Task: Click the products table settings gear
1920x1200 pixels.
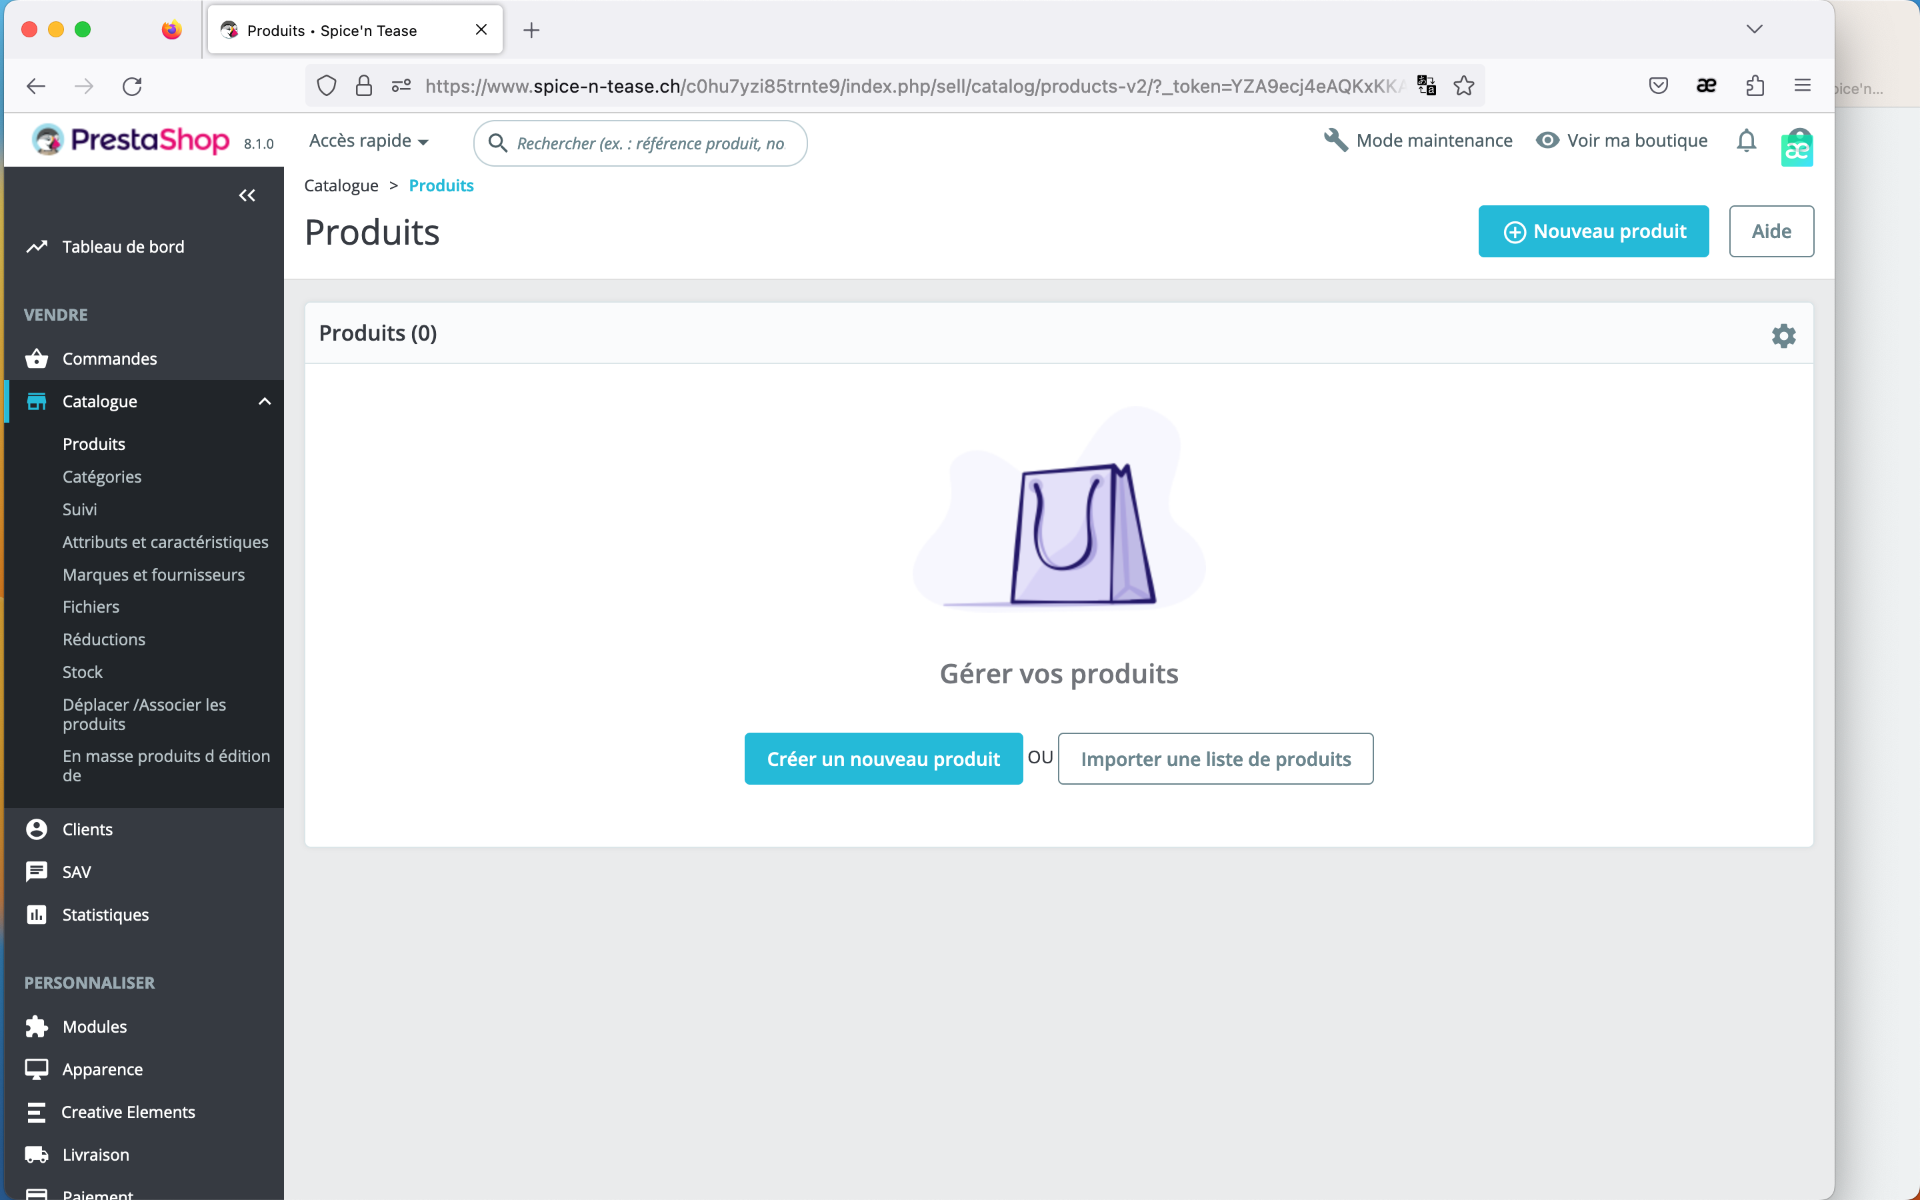Action: pyautogui.click(x=1783, y=336)
